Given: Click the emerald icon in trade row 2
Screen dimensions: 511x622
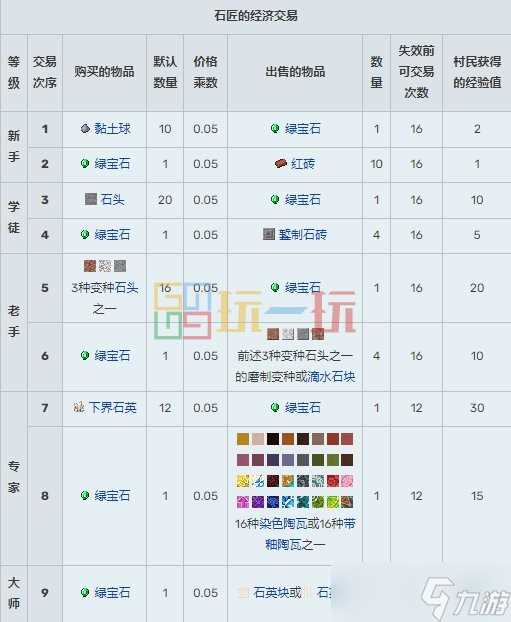Looking at the screenshot, I should click(85, 163).
